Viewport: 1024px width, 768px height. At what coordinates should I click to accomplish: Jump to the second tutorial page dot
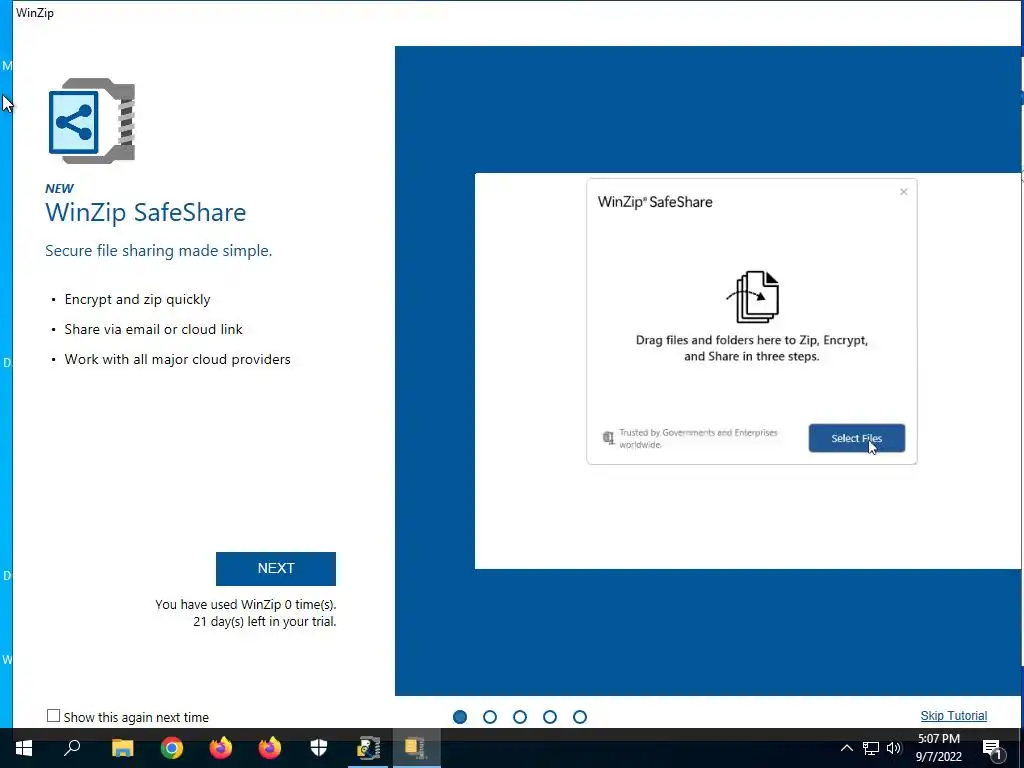tap(490, 717)
